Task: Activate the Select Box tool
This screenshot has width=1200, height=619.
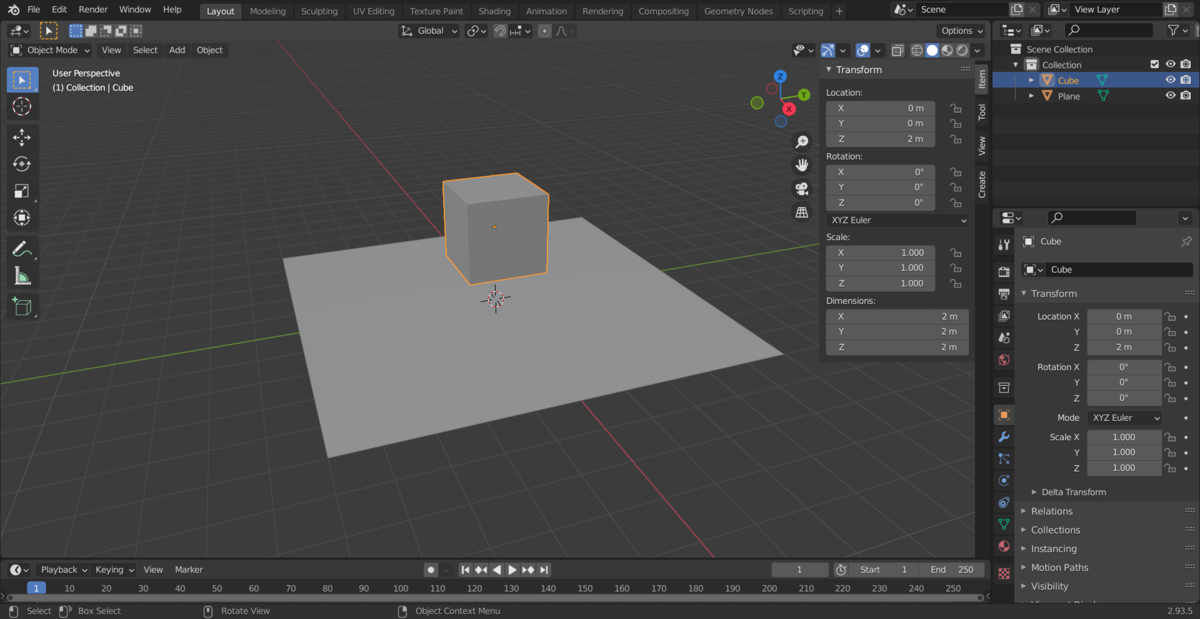Action: point(22,80)
